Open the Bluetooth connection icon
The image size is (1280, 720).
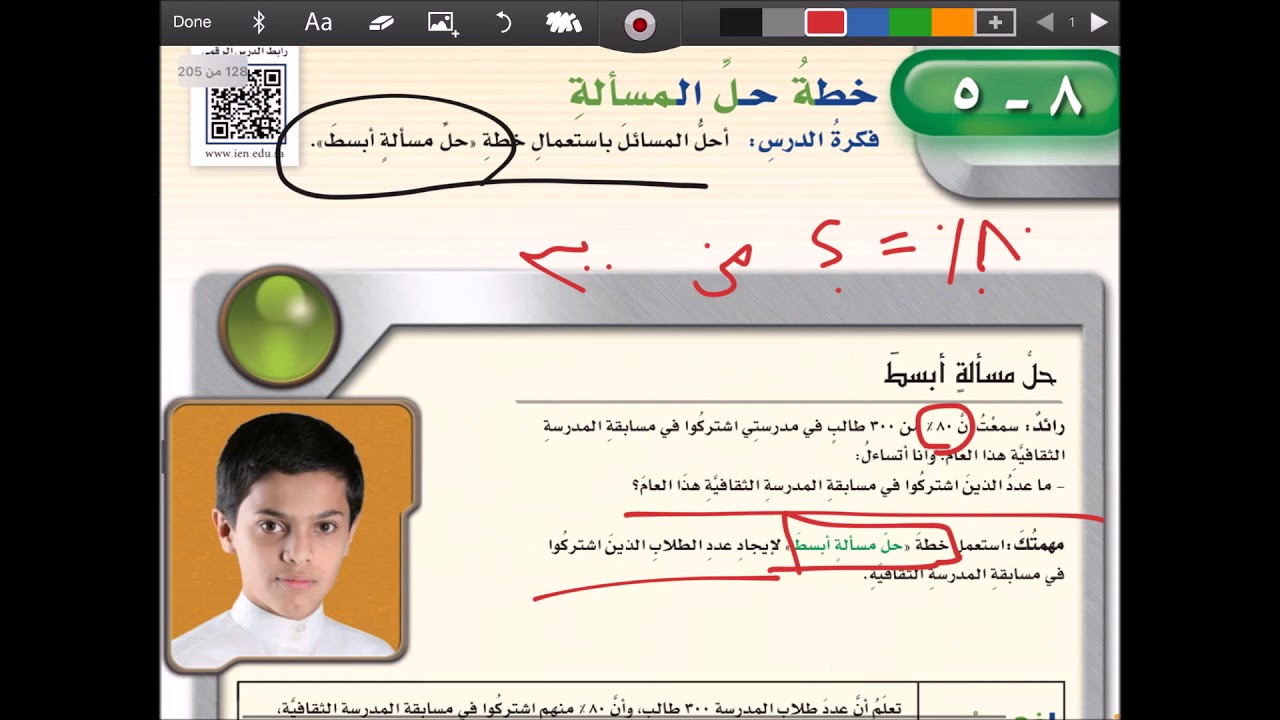(258, 22)
